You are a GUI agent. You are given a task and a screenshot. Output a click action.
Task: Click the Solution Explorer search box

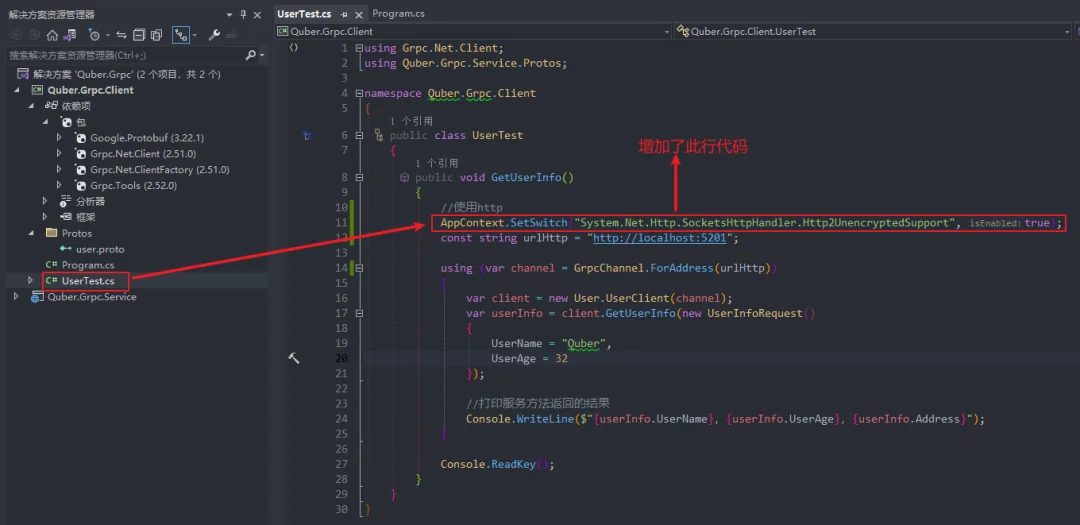click(x=126, y=55)
